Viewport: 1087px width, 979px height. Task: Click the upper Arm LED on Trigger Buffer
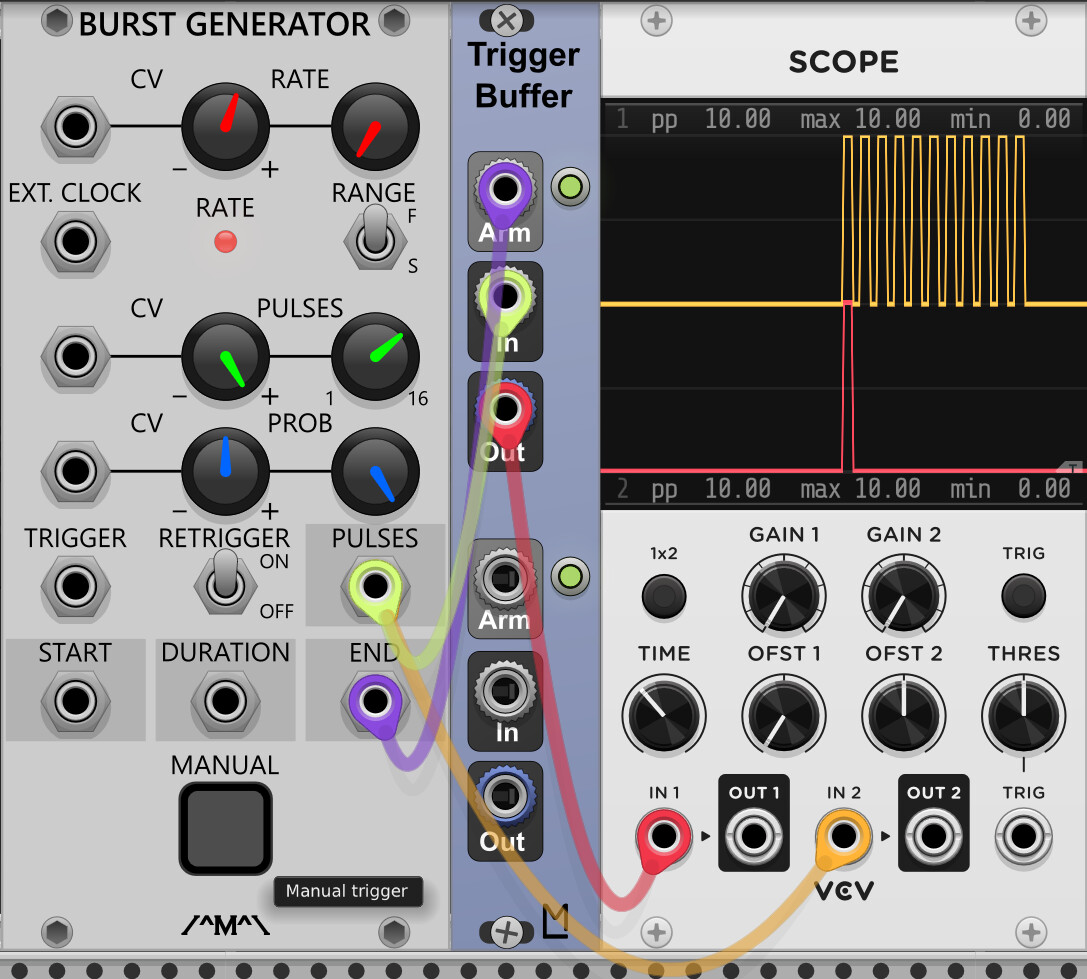point(571,187)
